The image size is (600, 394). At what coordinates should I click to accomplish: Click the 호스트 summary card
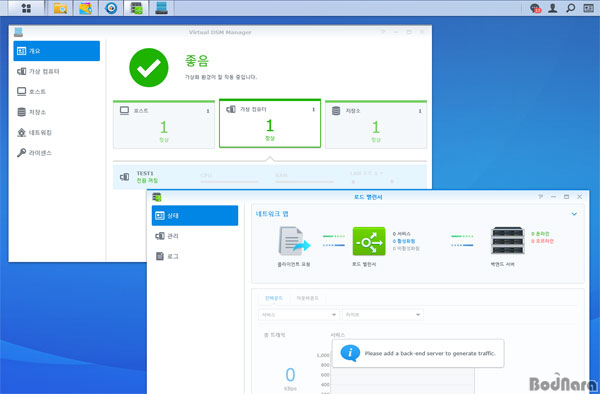click(x=164, y=124)
